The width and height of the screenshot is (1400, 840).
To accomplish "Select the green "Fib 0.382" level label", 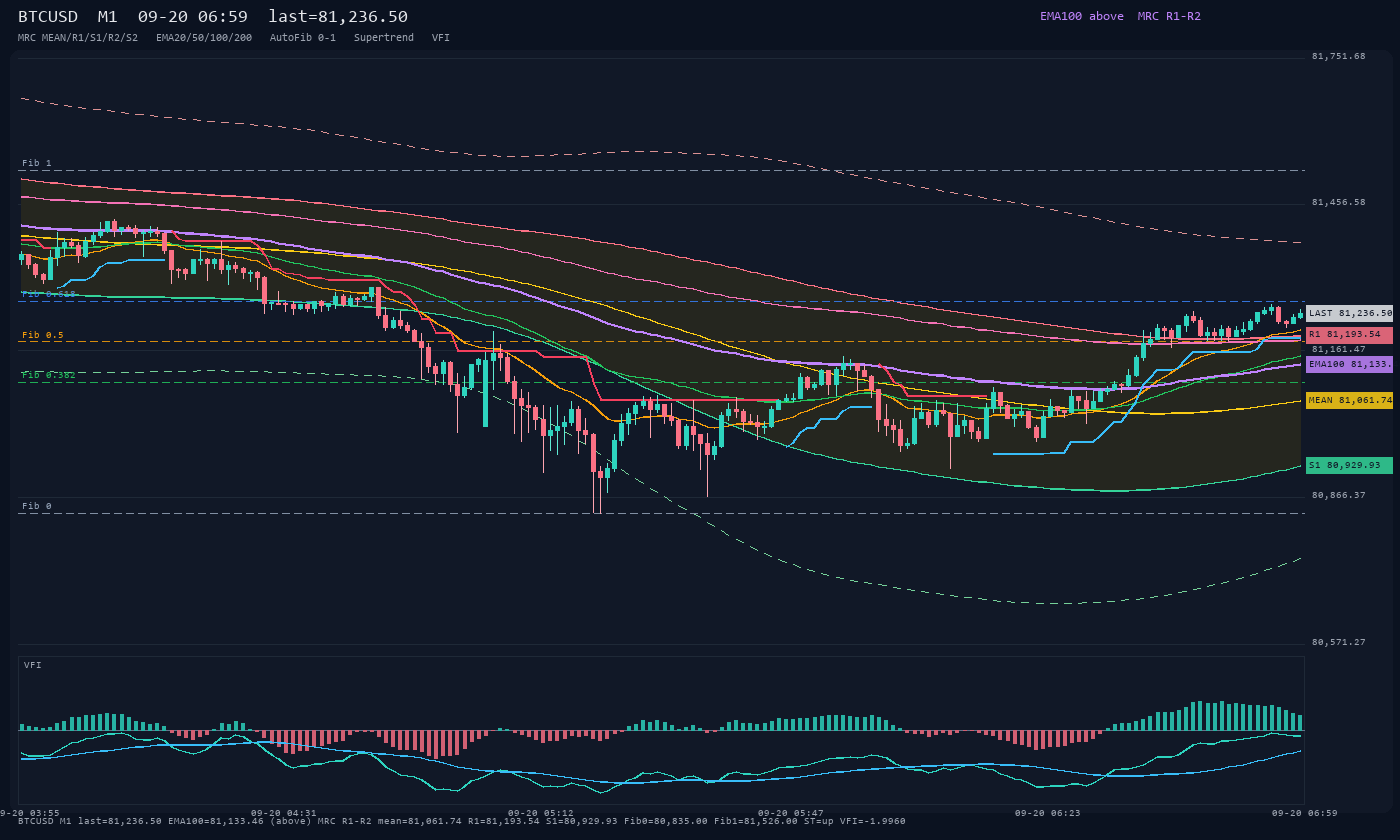I will [x=49, y=375].
